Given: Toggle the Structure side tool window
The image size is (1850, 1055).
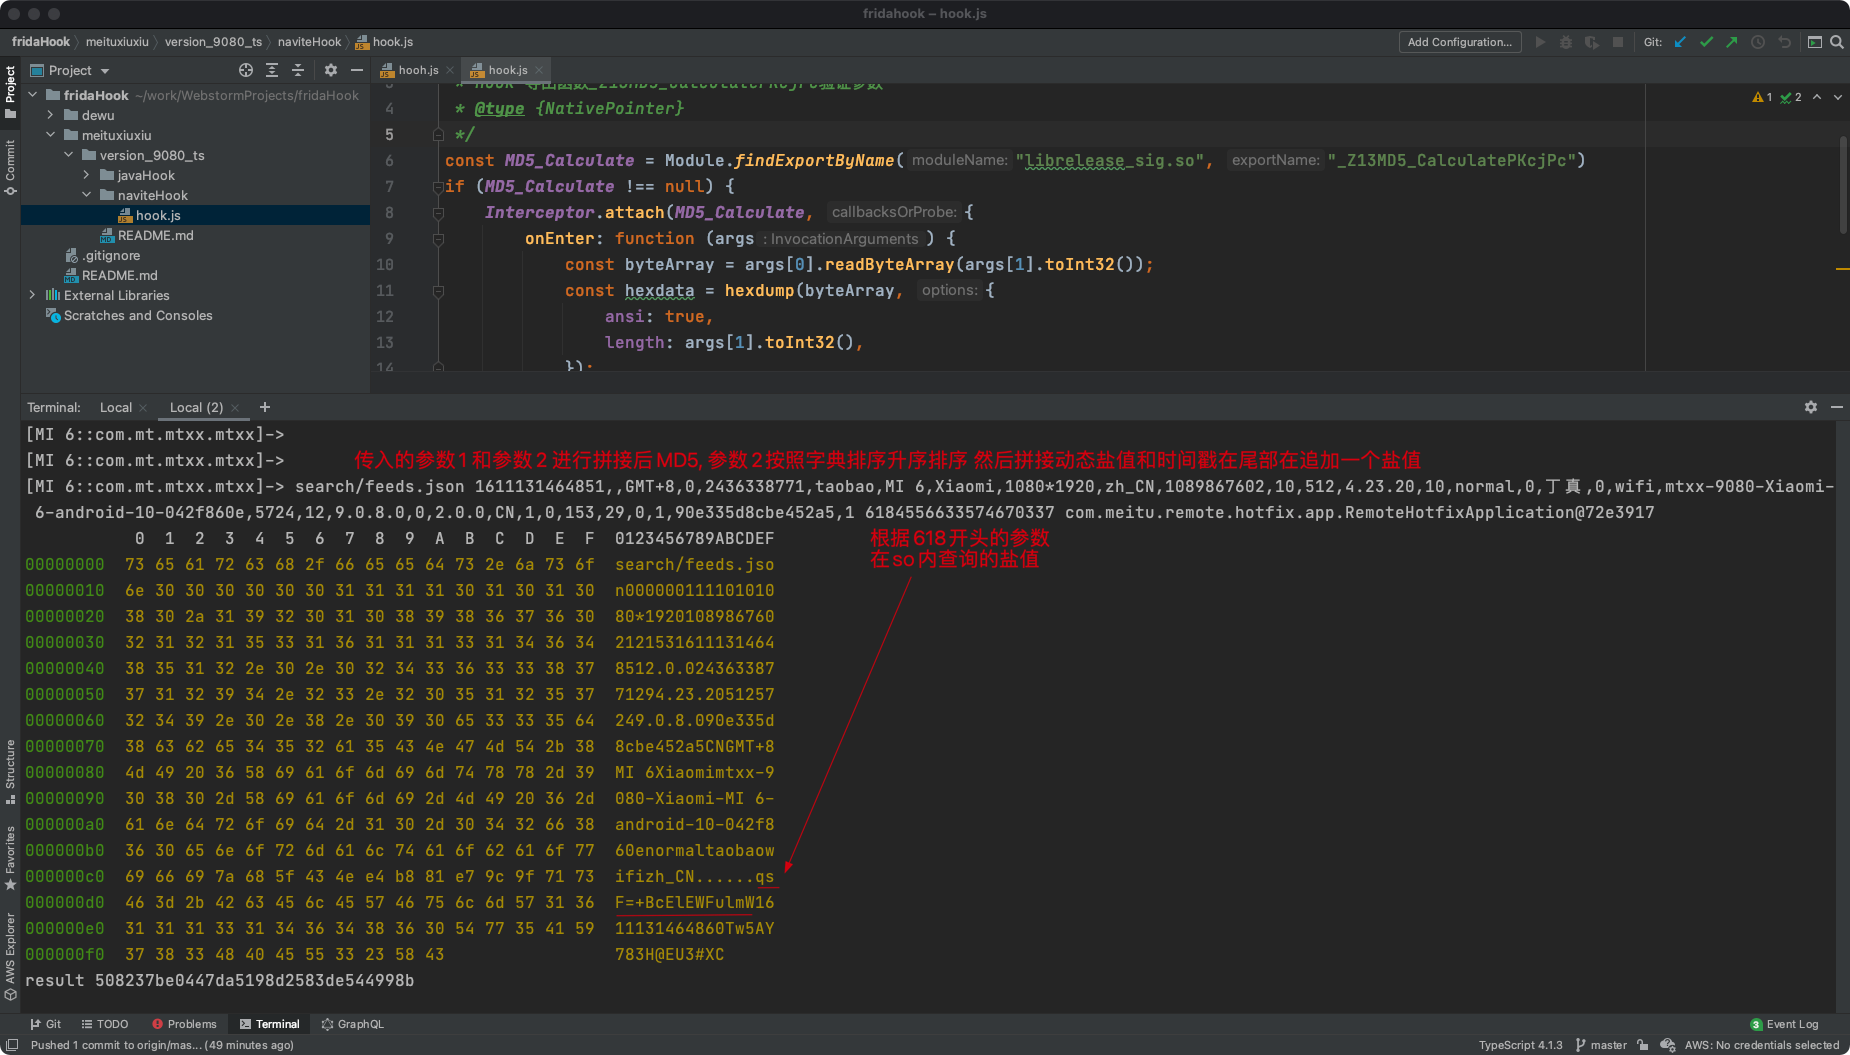Looking at the screenshot, I should pyautogui.click(x=10, y=772).
